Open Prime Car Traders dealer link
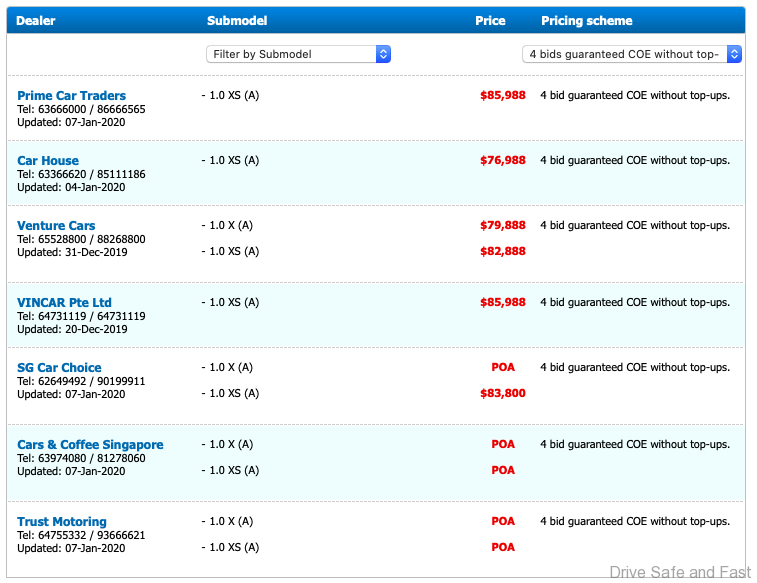The height and width of the screenshot is (583, 757). [71, 96]
